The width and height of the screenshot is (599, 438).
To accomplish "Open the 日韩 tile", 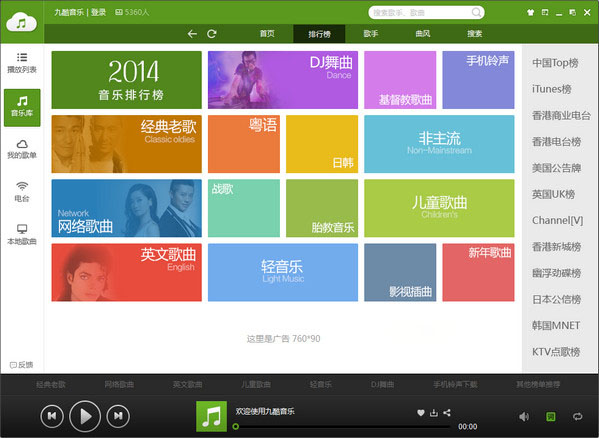I will click(322, 144).
